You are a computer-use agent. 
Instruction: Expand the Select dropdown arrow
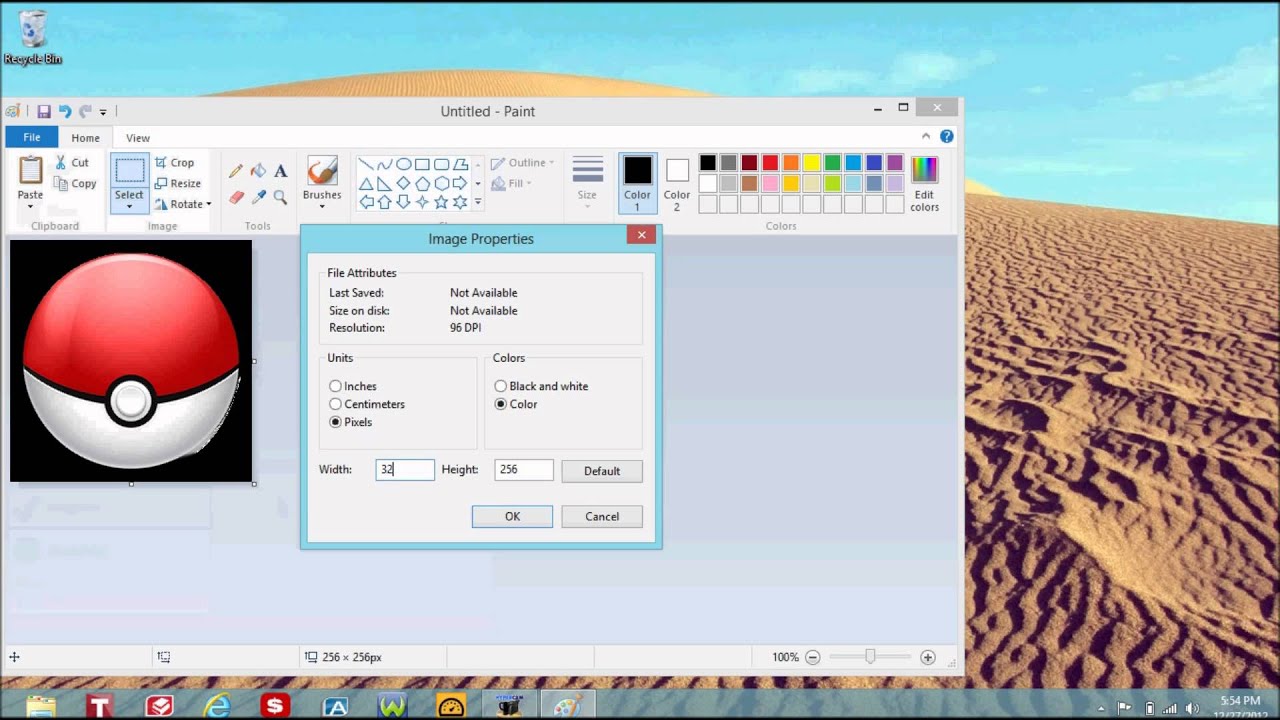(x=129, y=205)
